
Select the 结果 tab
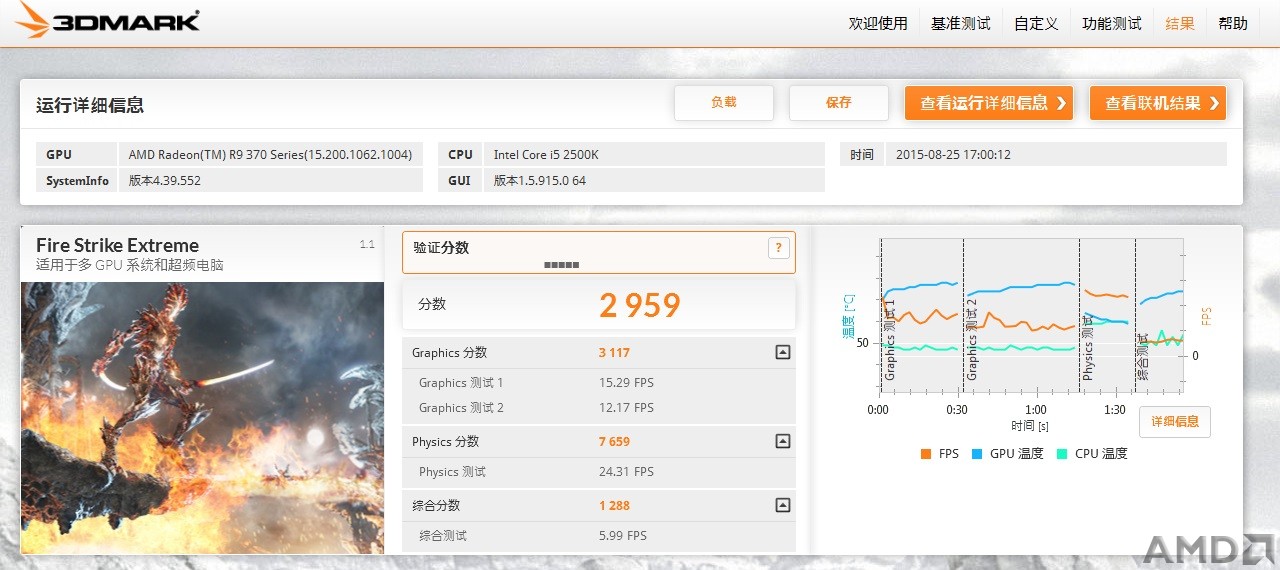[x=1180, y=23]
